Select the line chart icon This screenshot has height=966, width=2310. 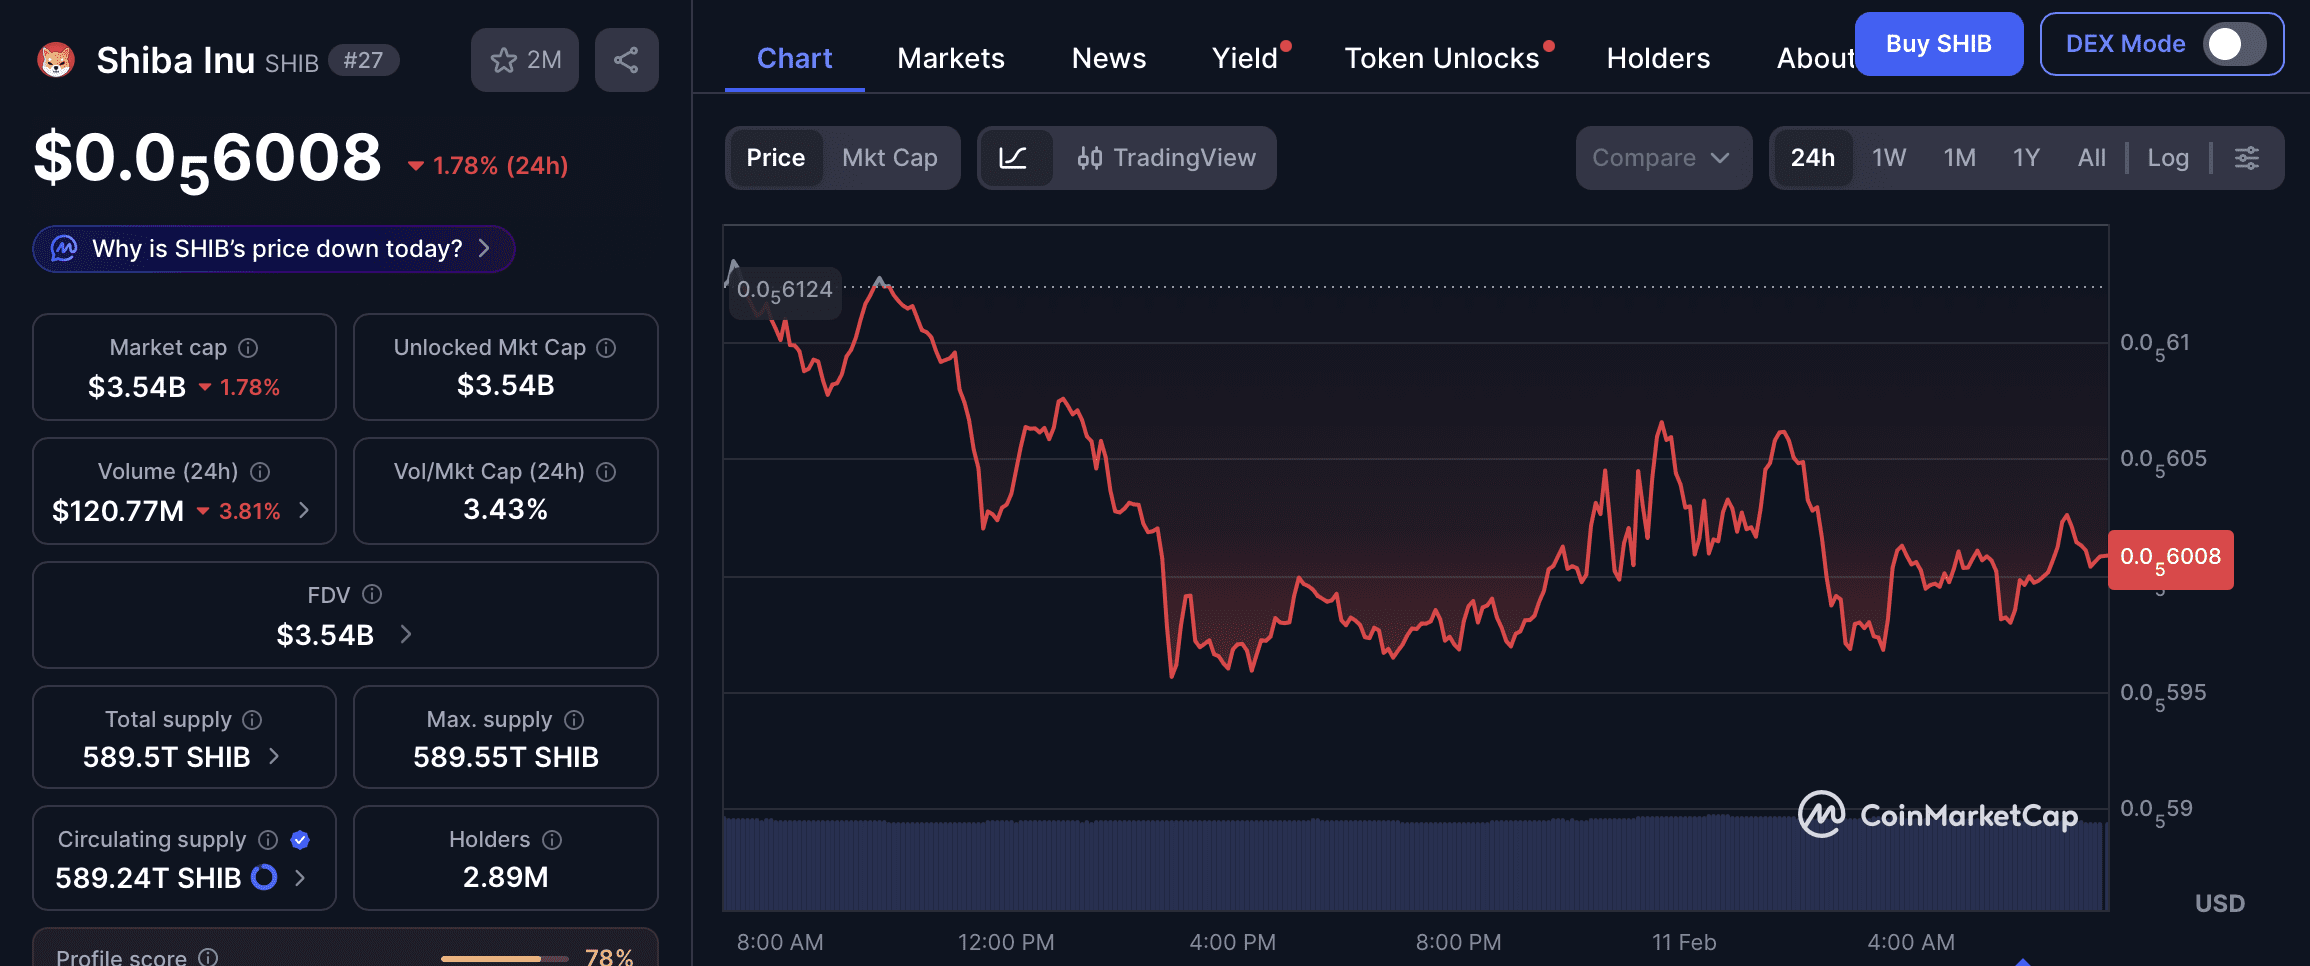(1013, 158)
